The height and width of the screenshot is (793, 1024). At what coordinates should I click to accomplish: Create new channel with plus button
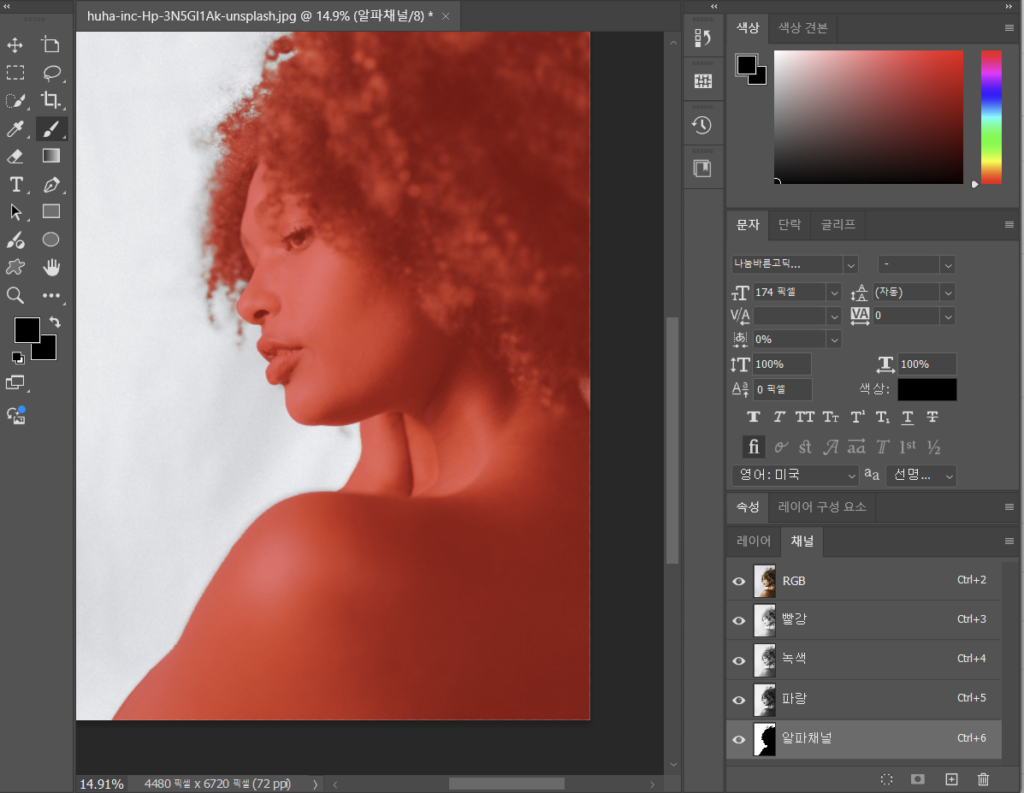point(951,779)
